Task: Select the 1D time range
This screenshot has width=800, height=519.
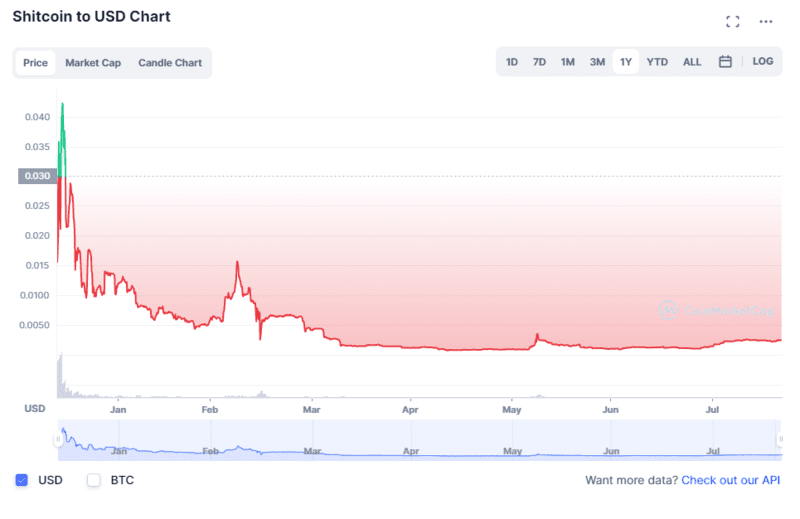Action: point(512,62)
